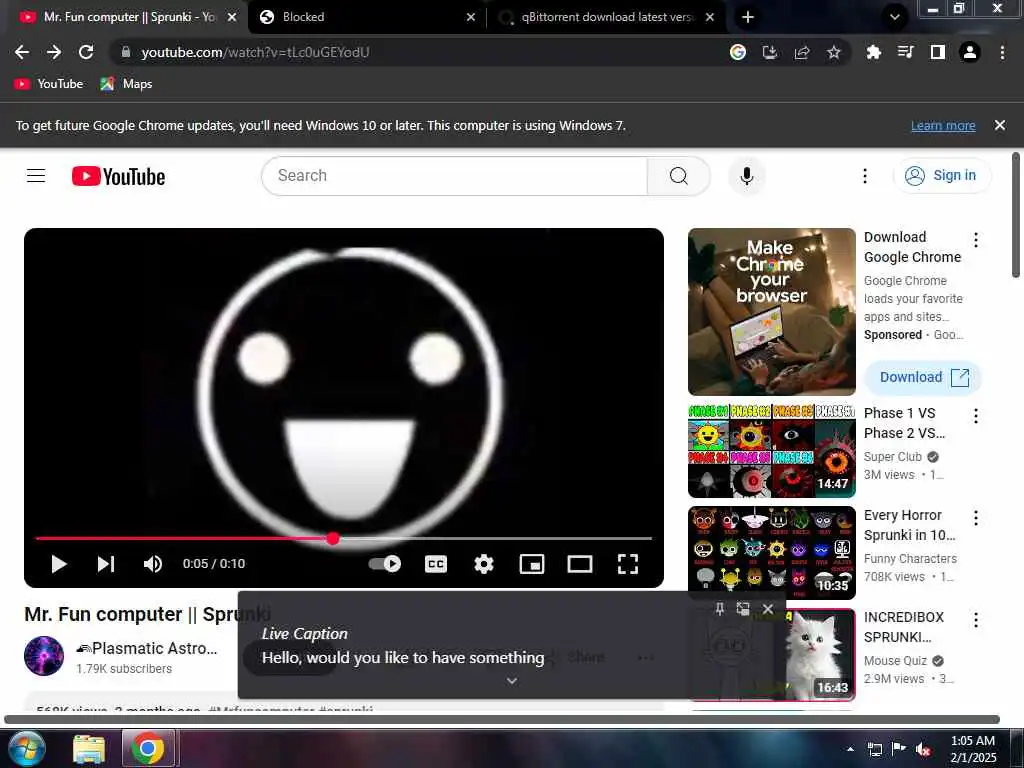The width and height of the screenshot is (1024, 768).
Task: Close the Blocked tab
Action: (471, 17)
